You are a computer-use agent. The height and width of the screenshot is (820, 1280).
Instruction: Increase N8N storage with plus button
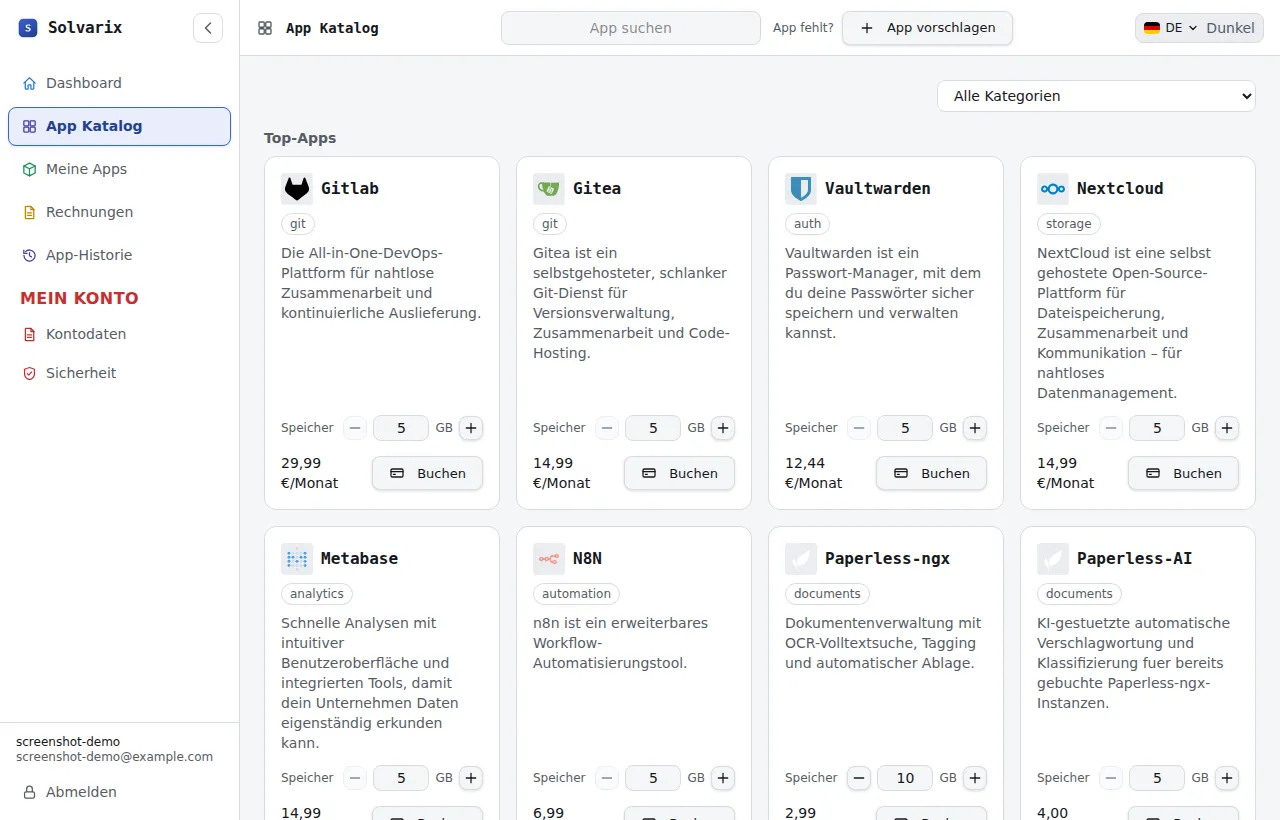pos(724,778)
